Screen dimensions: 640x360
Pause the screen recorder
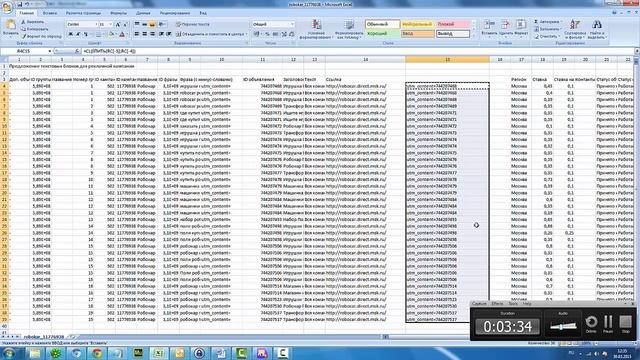[x=608, y=324]
